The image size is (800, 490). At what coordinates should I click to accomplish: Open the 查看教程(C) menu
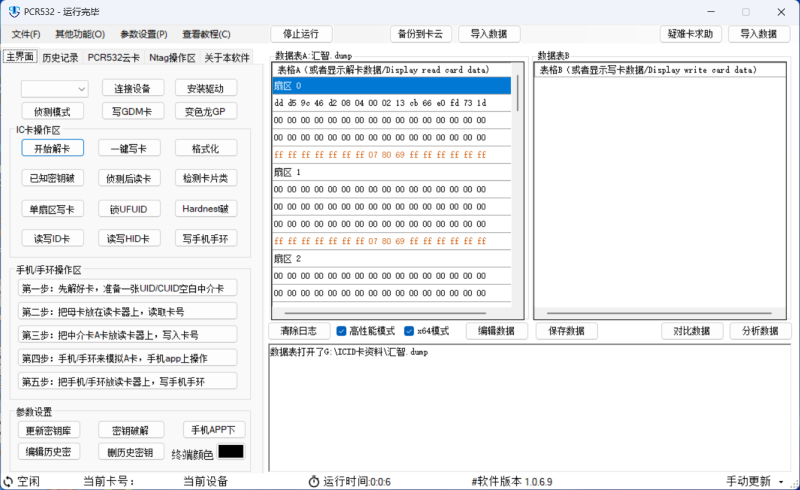(207, 34)
